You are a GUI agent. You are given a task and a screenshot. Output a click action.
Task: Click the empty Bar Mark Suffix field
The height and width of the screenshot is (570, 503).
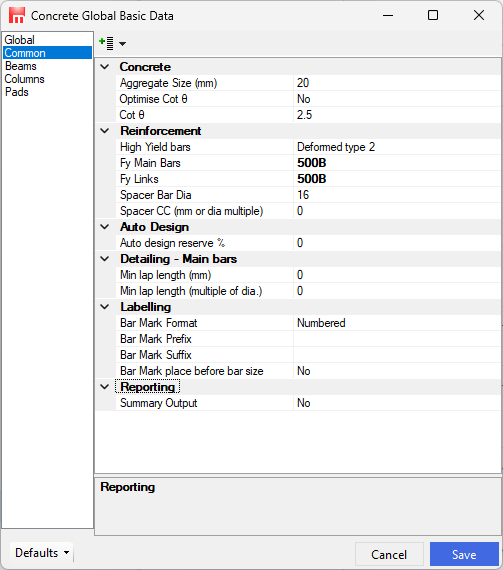point(397,355)
